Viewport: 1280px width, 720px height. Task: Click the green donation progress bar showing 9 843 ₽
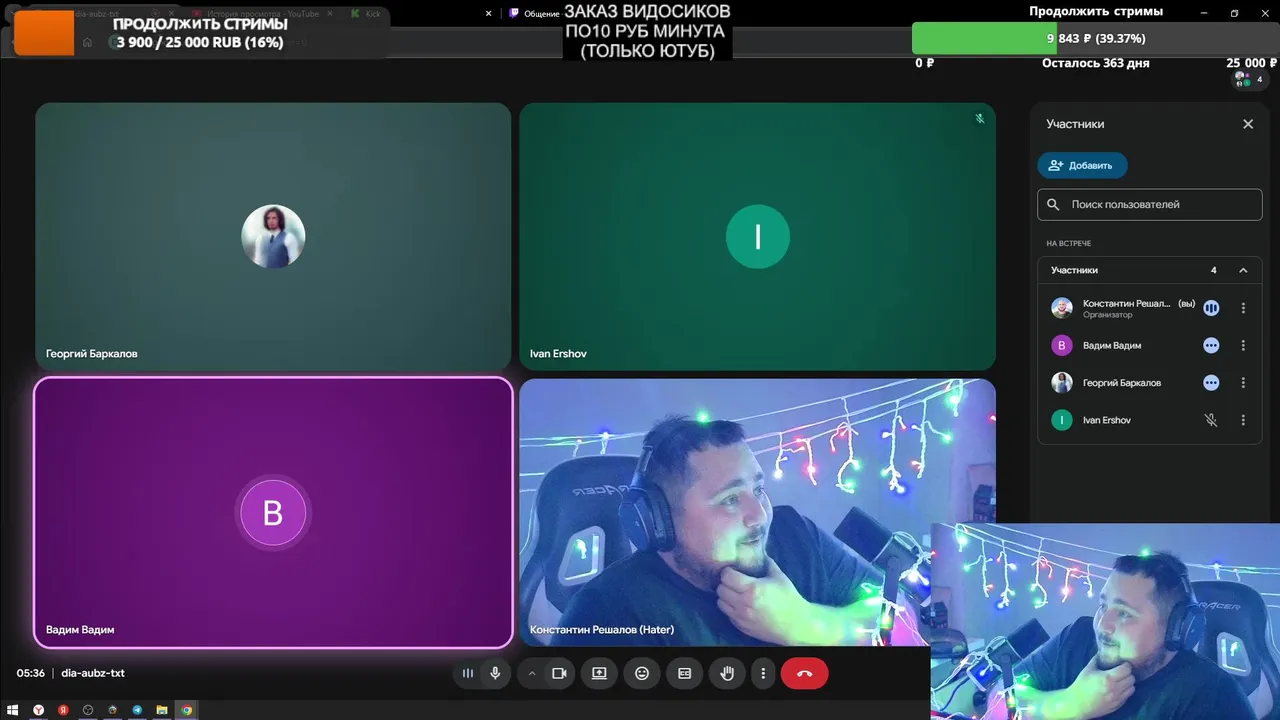[1095, 38]
